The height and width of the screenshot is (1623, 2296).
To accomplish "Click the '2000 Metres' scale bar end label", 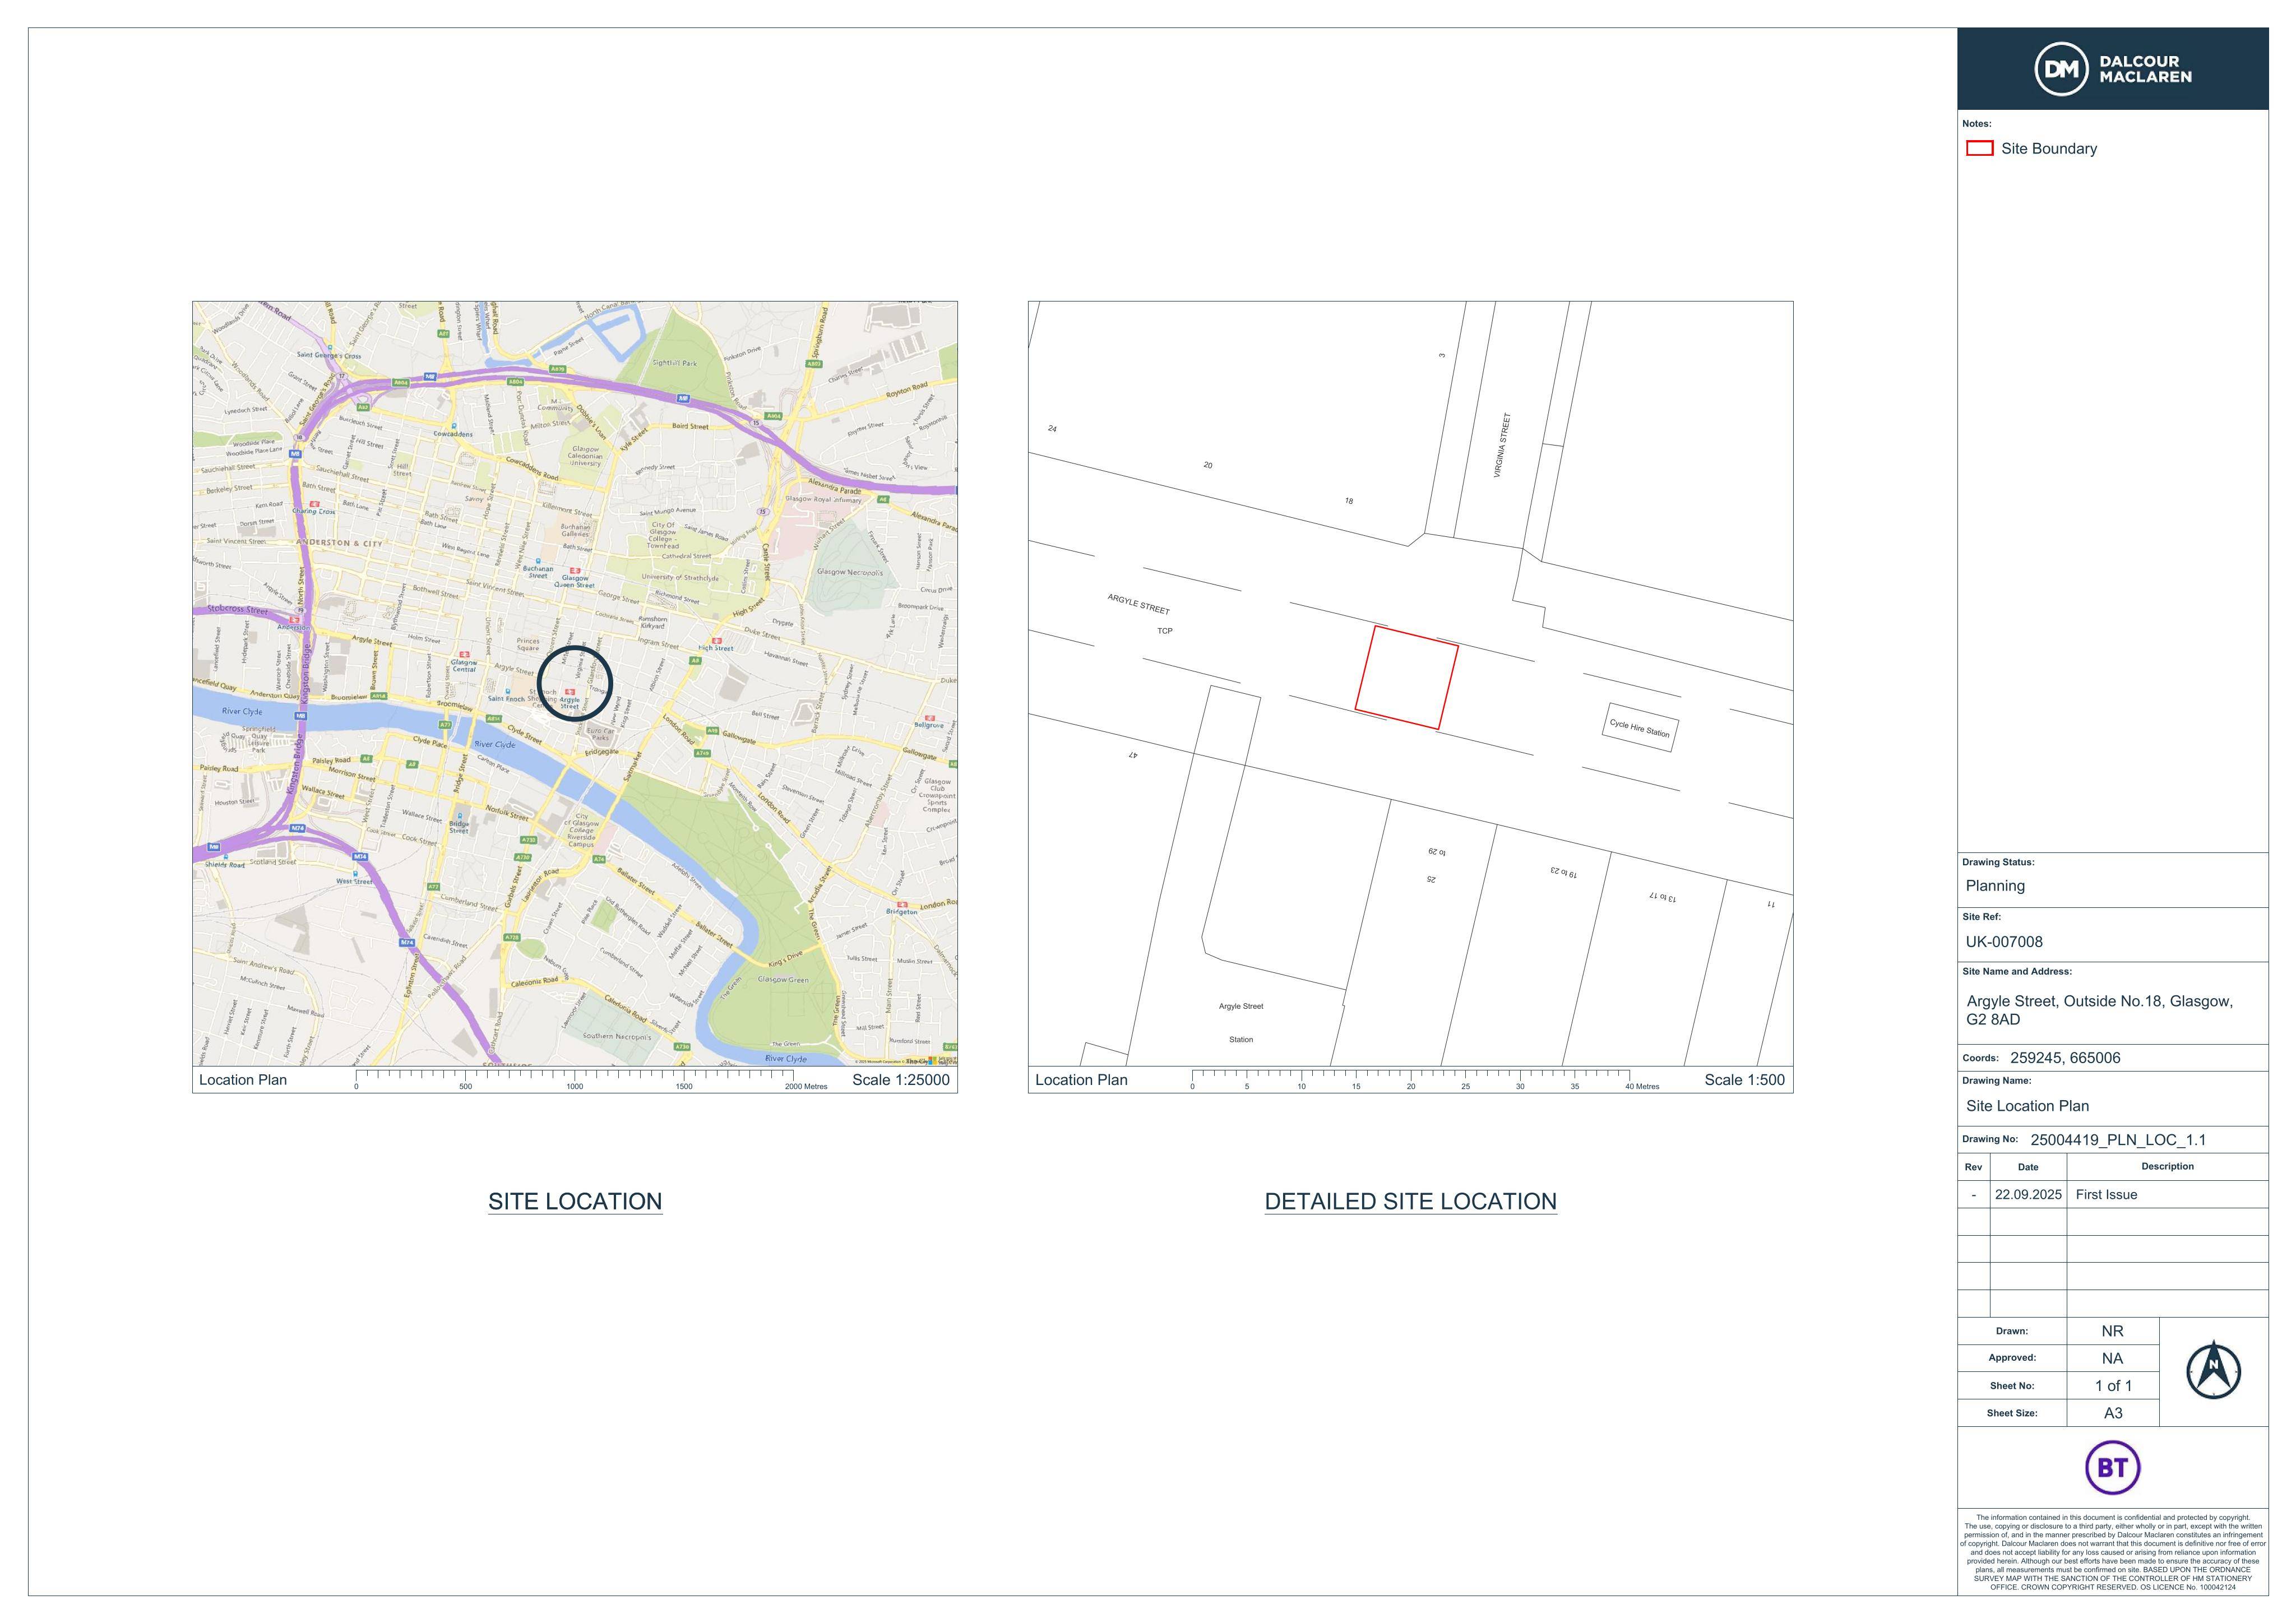I will click(x=806, y=1087).
